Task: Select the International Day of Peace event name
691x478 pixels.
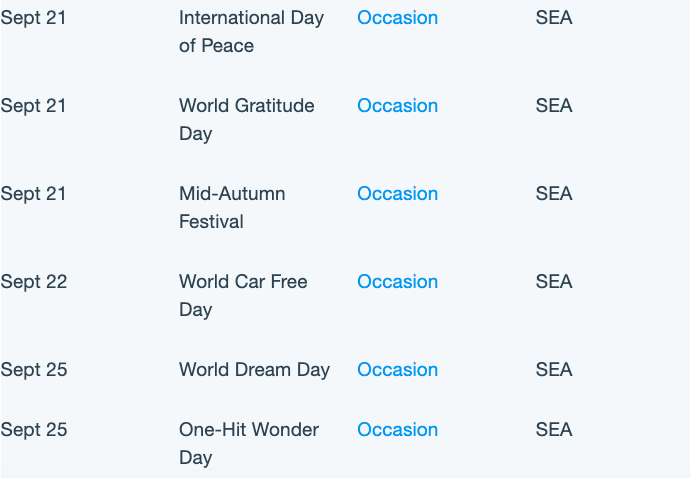Action: 251,32
